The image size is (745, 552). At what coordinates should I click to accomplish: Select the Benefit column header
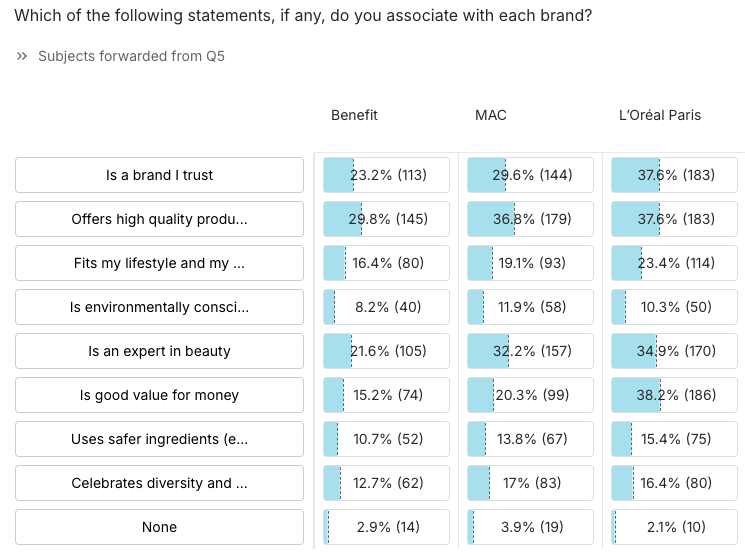point(354,115)
